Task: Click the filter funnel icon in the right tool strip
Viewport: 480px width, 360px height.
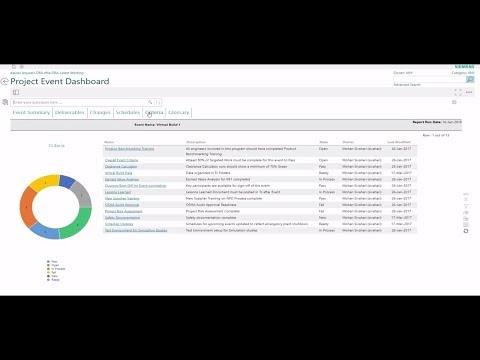Action: pyautogui.click(x=466, y=206)
